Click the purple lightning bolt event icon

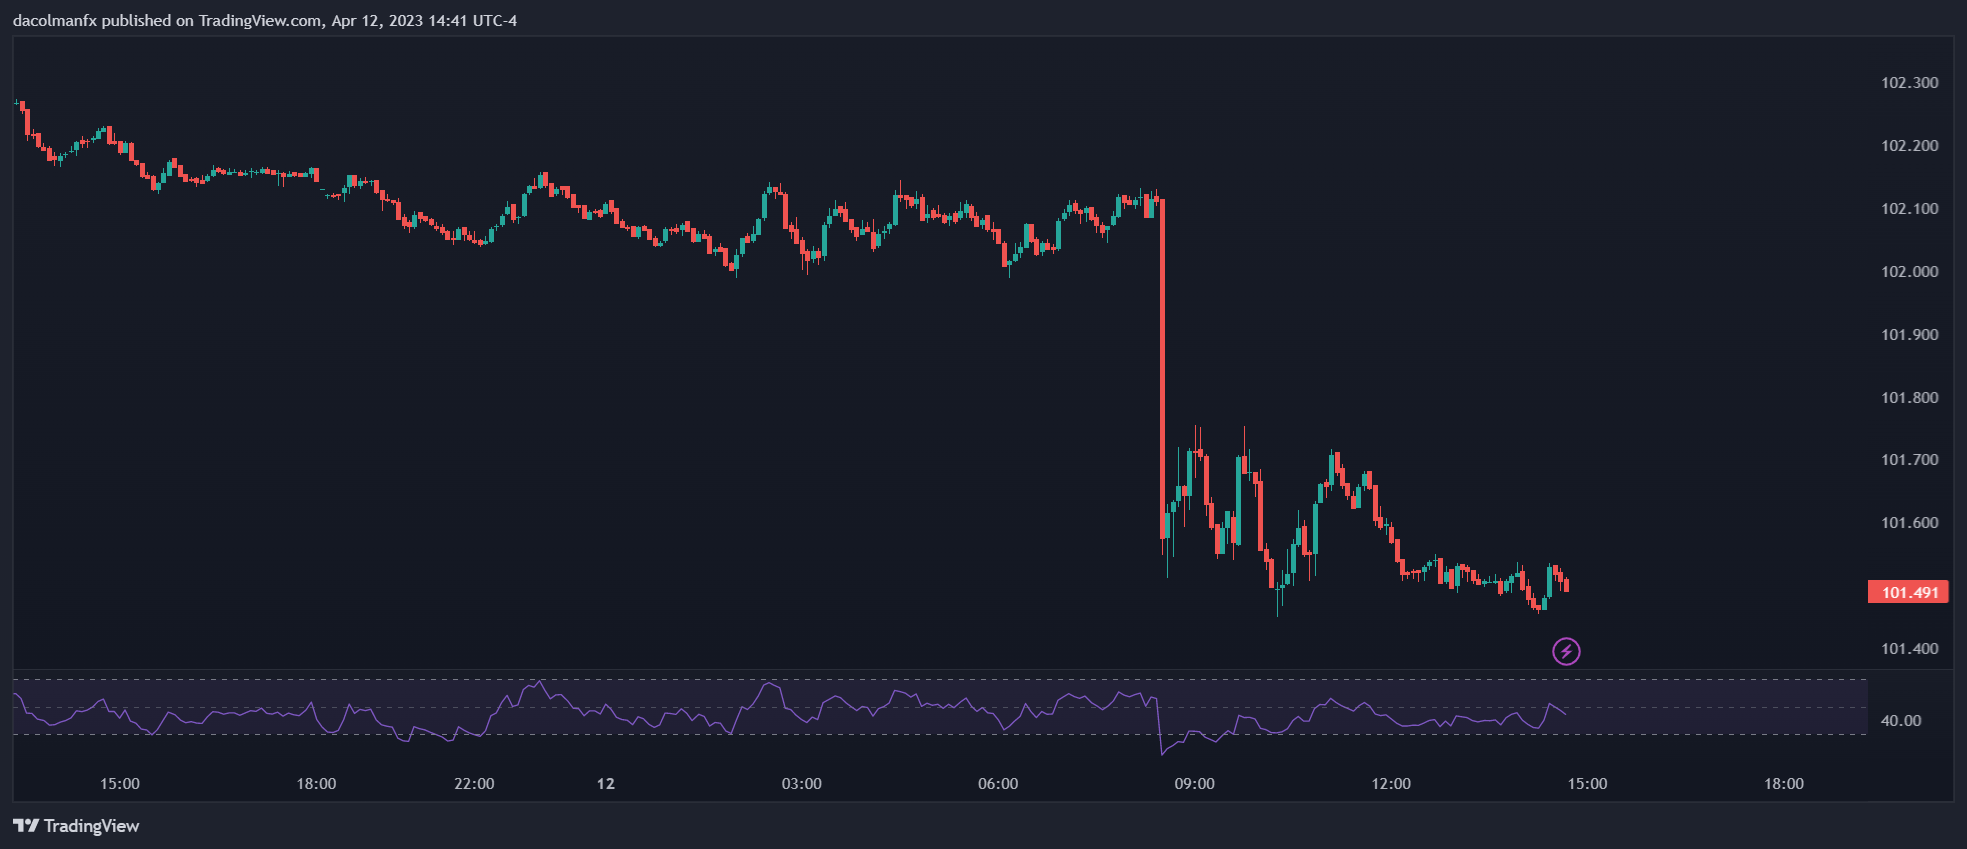pos(1566,652)
